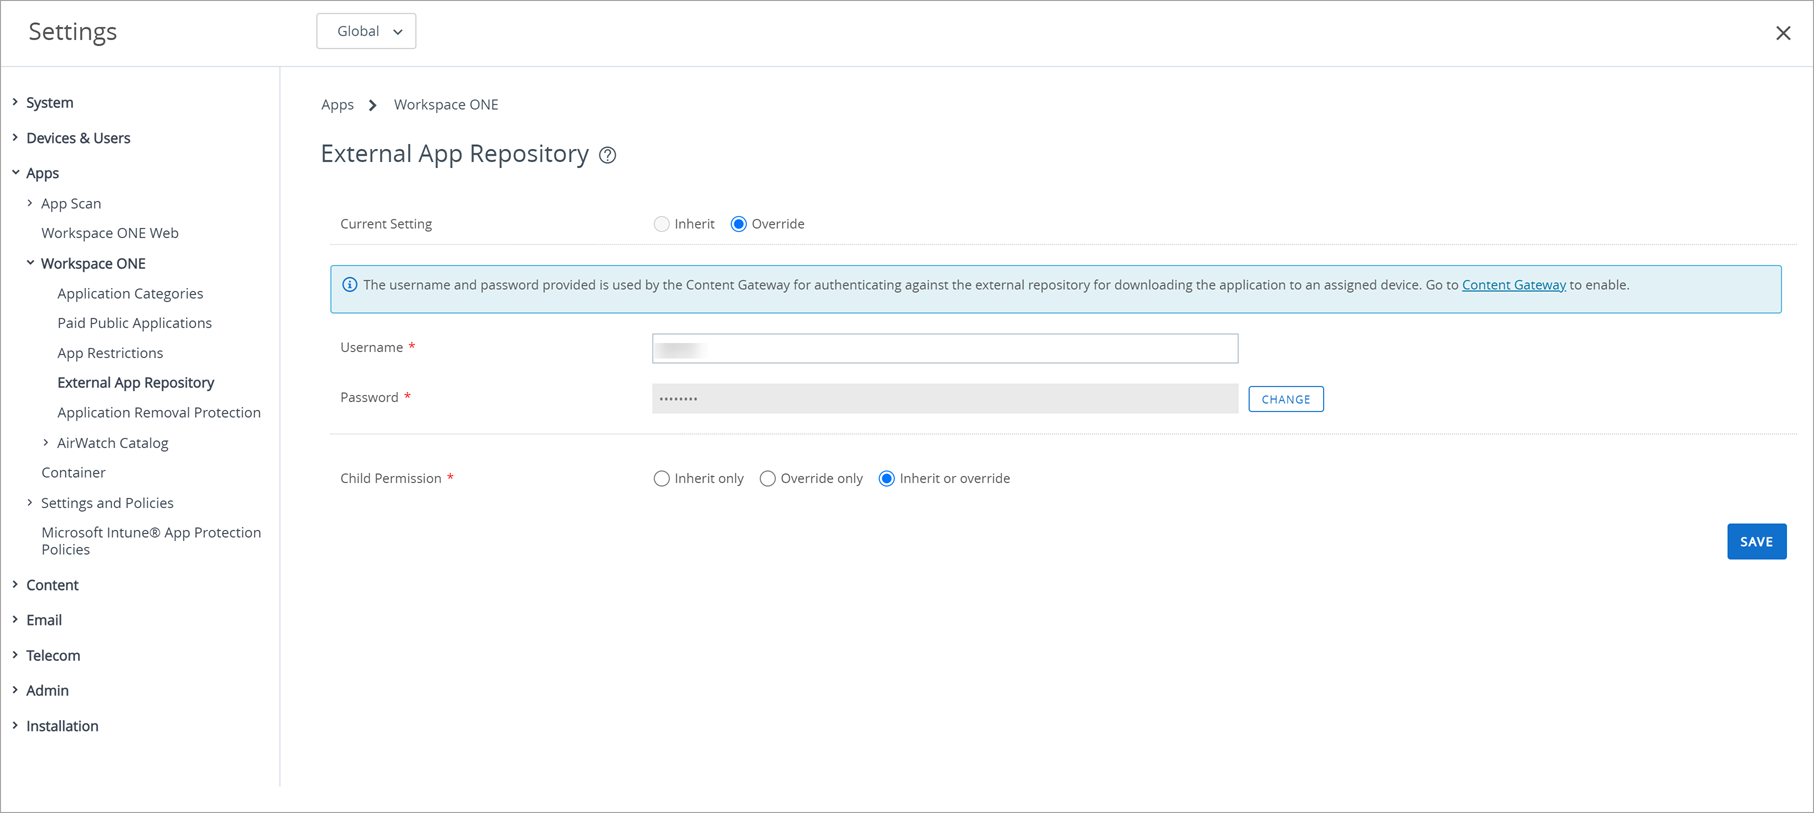Choose Inherit or override child permission
The width and height of the screenshot is (1814, 813).
pyautogui.click(x=887, y=479)
